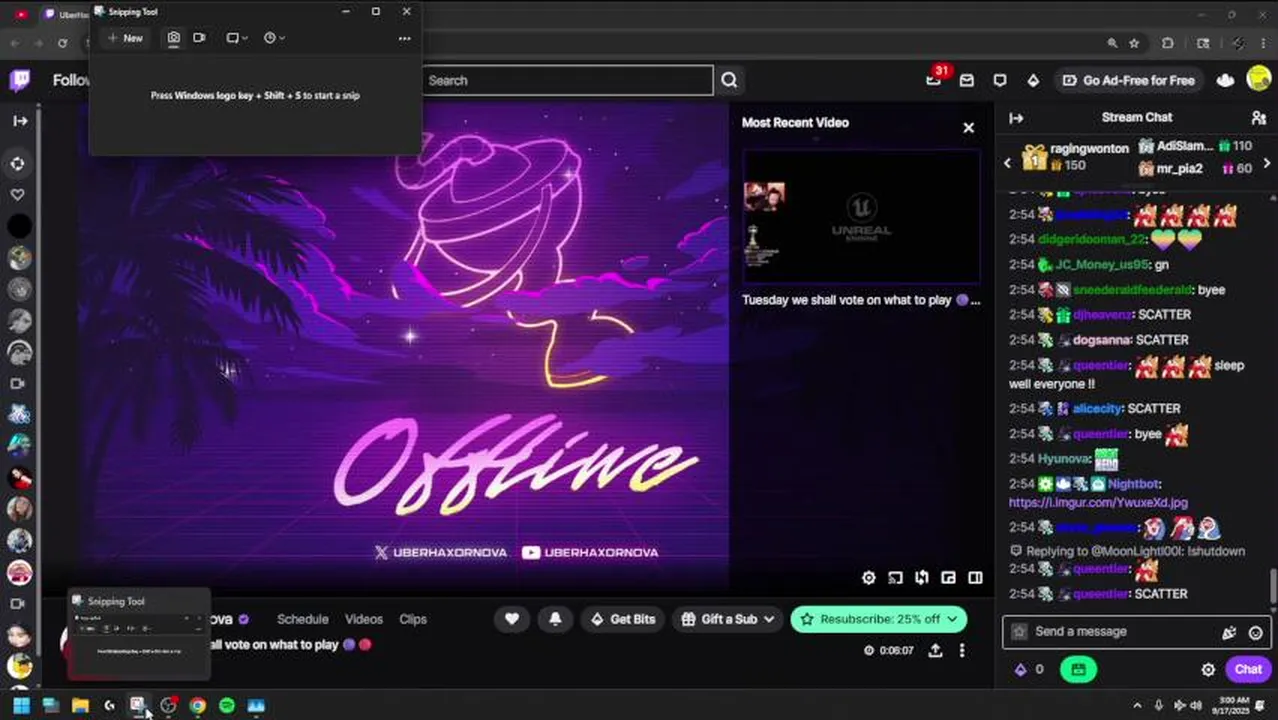Click the channel points balance icon
The height and width of the screenshot is (720, 1278).
[1030, 670]
